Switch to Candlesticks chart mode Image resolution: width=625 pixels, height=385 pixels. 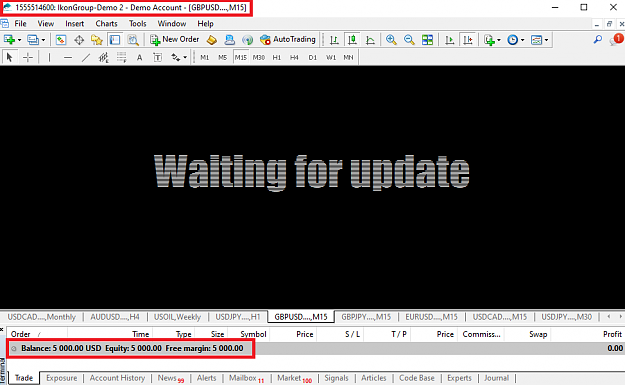tap(352, 39)
